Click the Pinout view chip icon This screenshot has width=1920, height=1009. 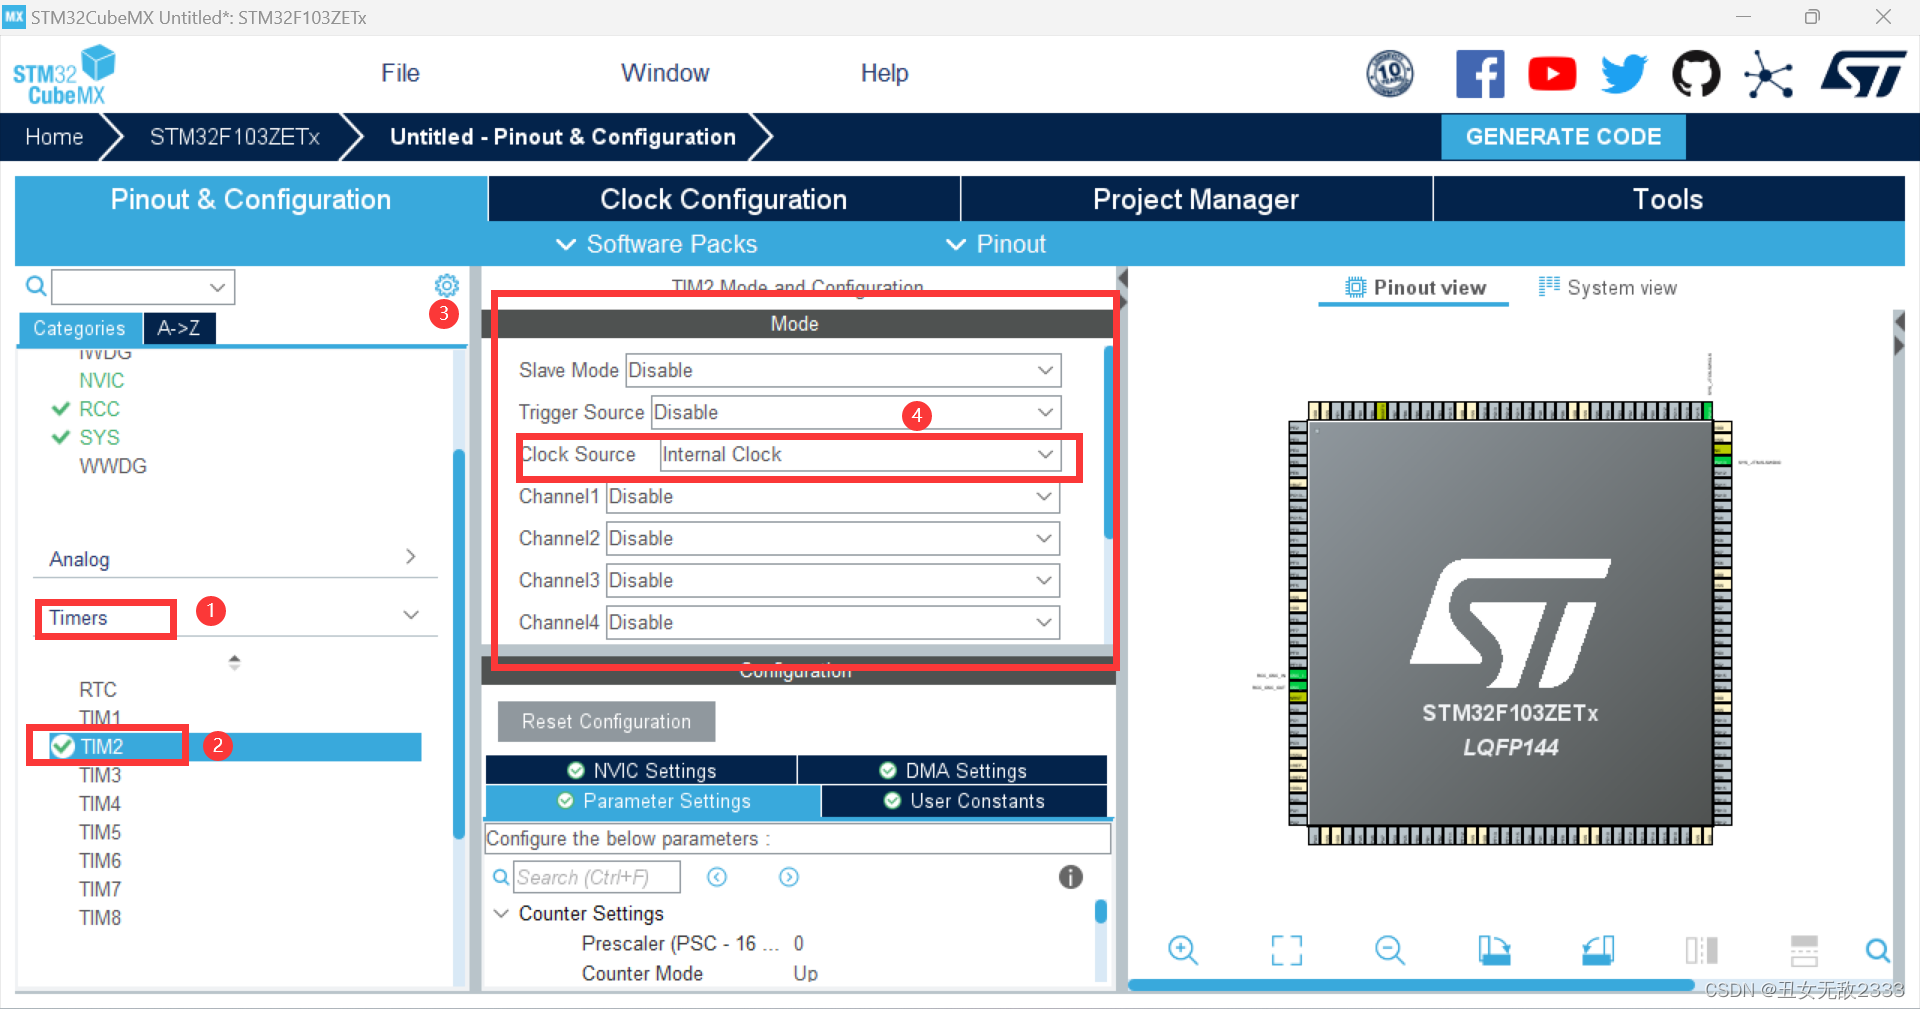click(x=1355, y=287)
